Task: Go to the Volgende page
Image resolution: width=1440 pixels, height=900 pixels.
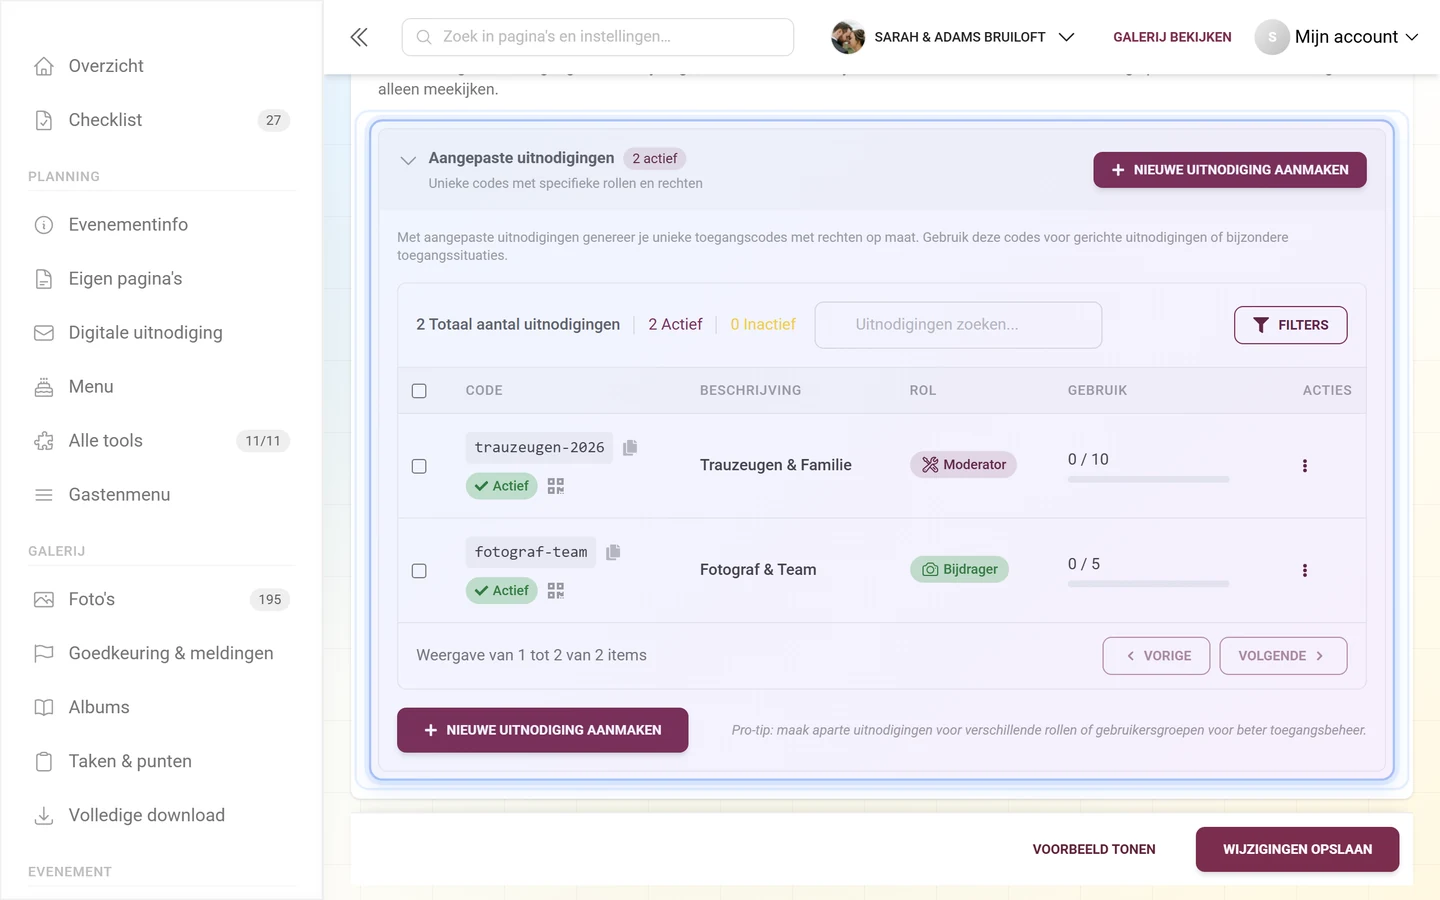Action: 1283,656
